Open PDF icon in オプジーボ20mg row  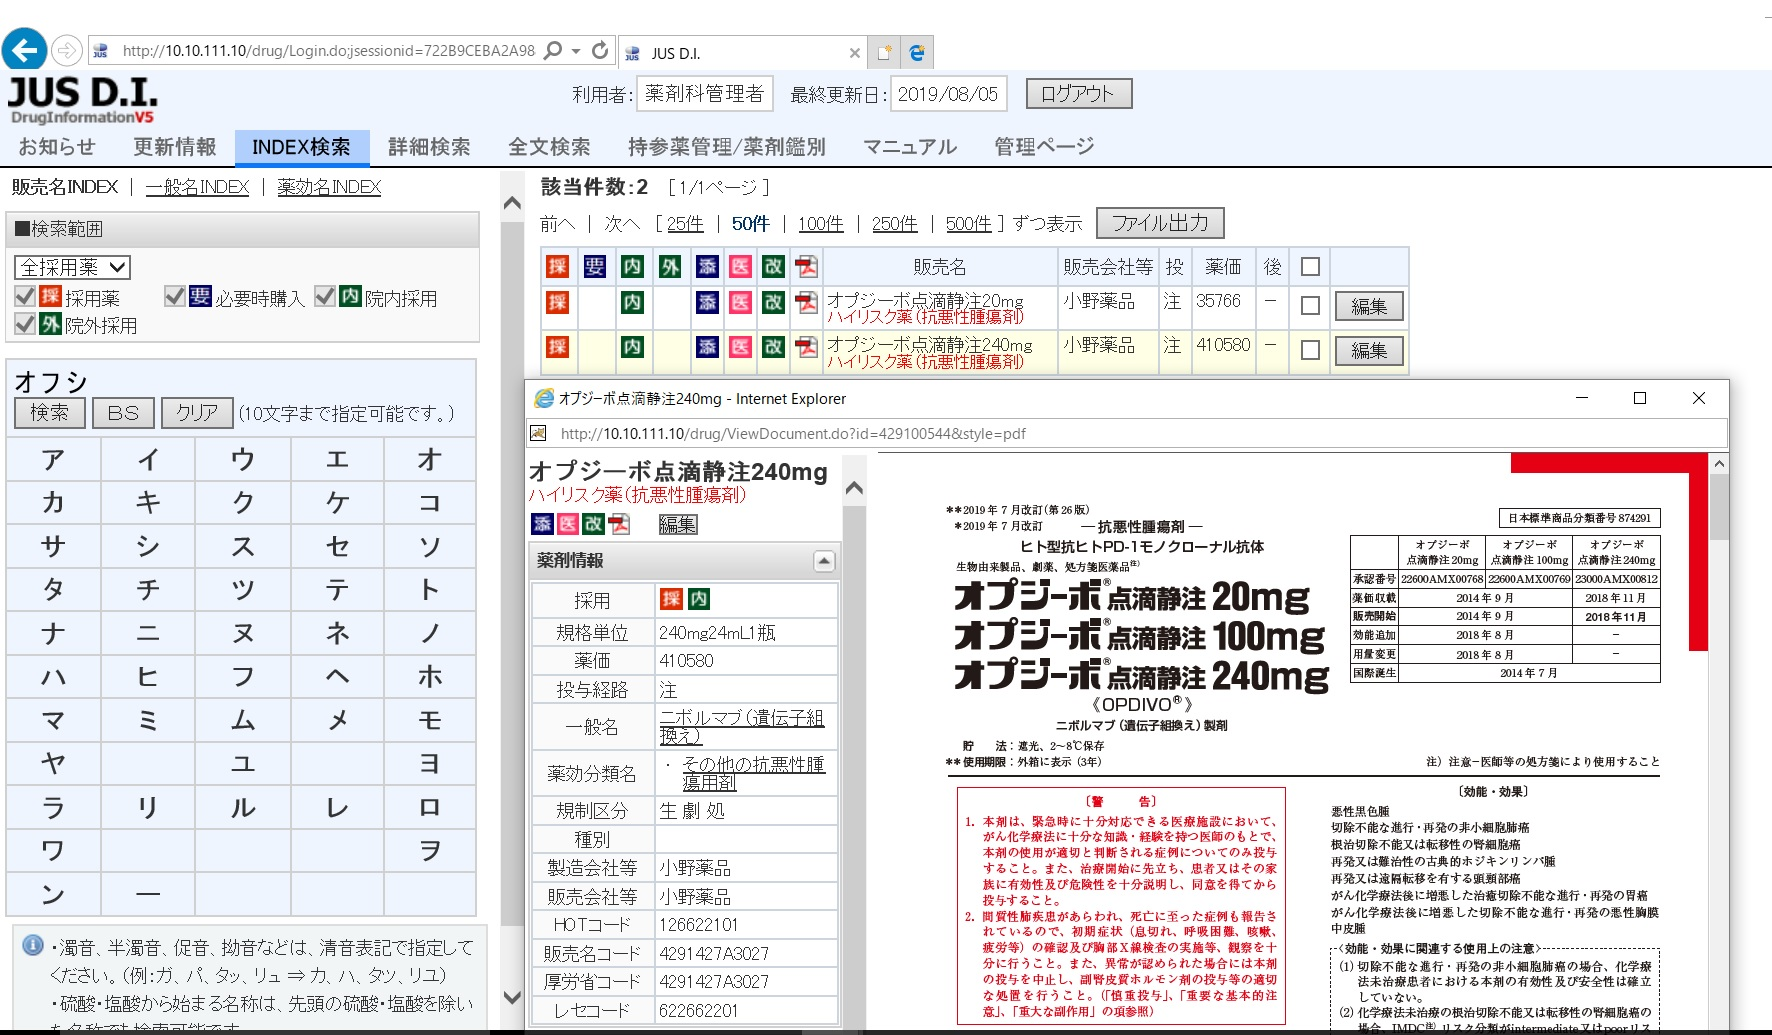(x=806, y=302)
